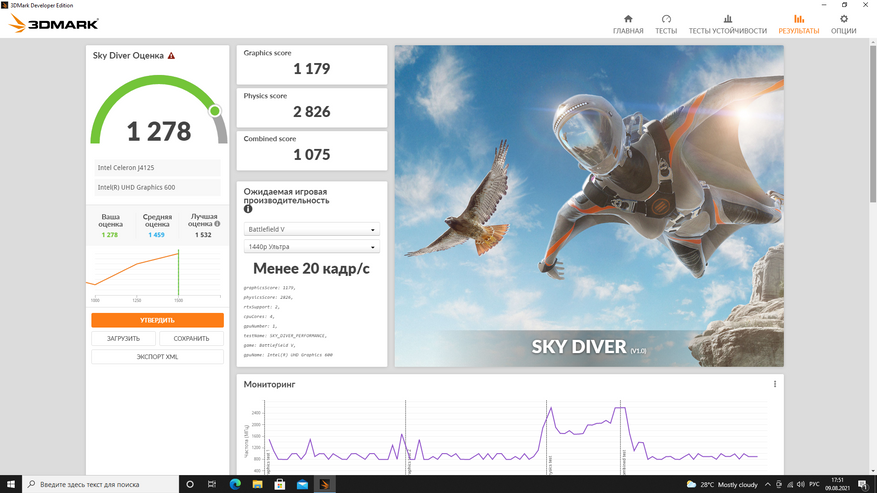
Task: Open the Главная home tab
Action: tap(628, 25)
